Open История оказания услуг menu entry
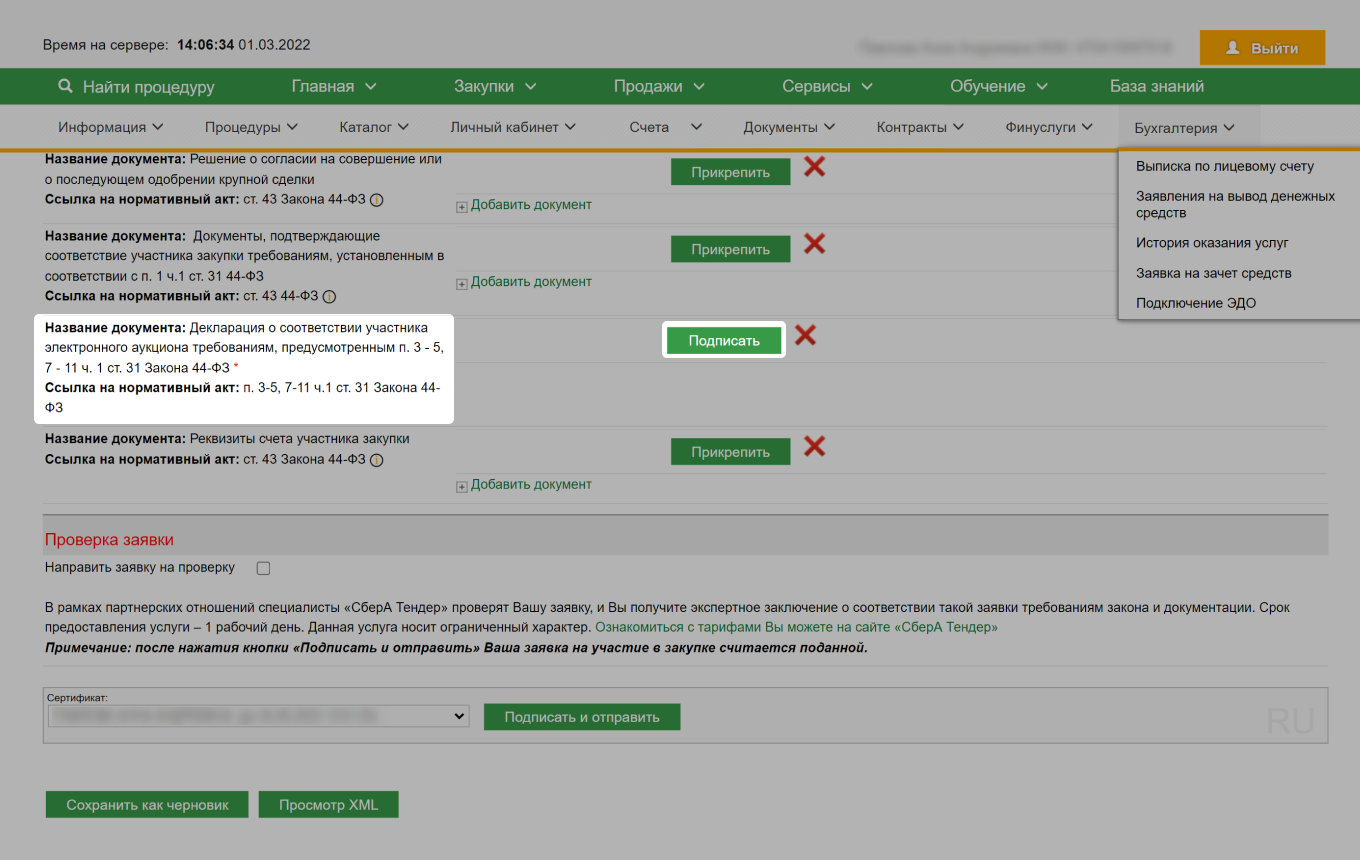The height and width of the screenshot is (860, 1360). click(x=1212, y=243)
